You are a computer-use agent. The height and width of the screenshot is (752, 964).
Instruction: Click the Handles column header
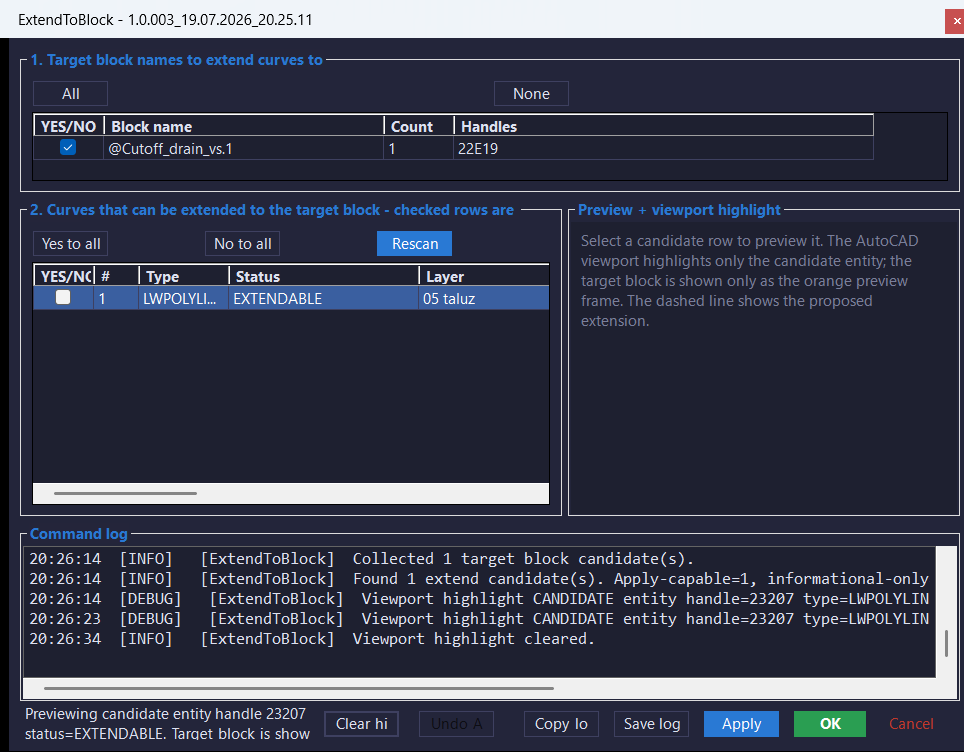(663, 126)
